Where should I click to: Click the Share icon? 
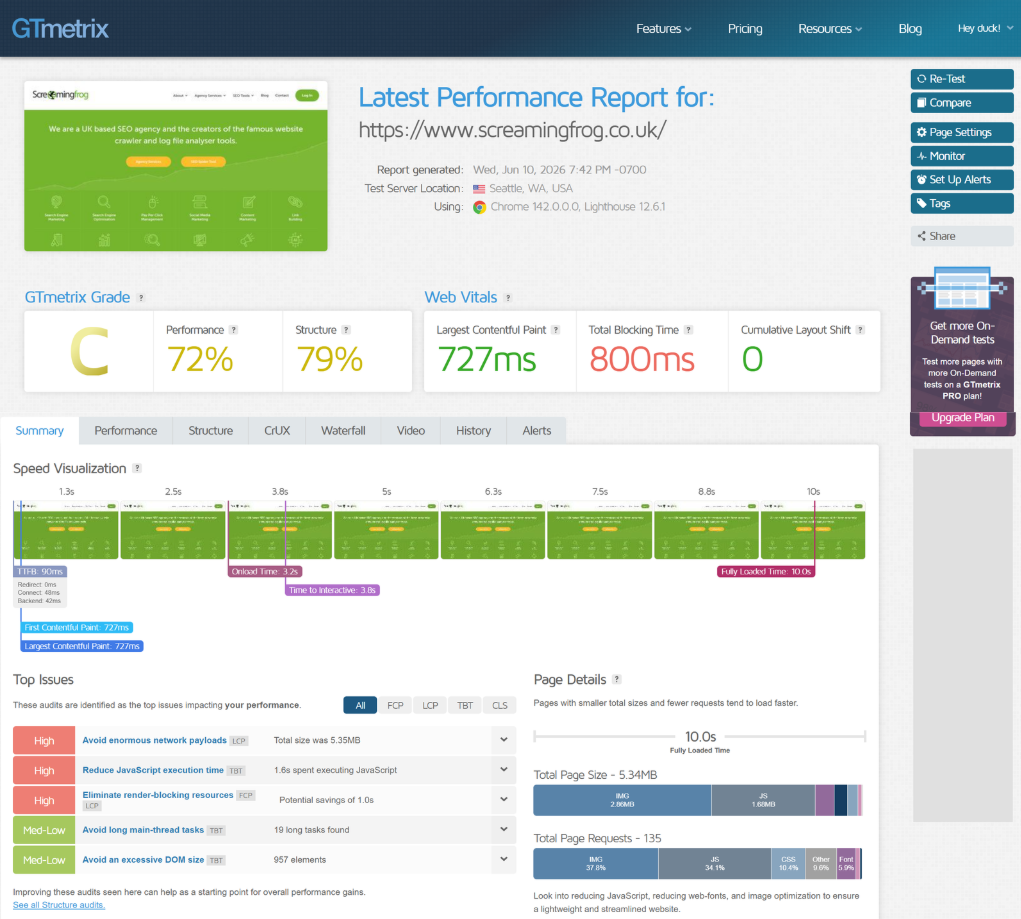point(921,236)
